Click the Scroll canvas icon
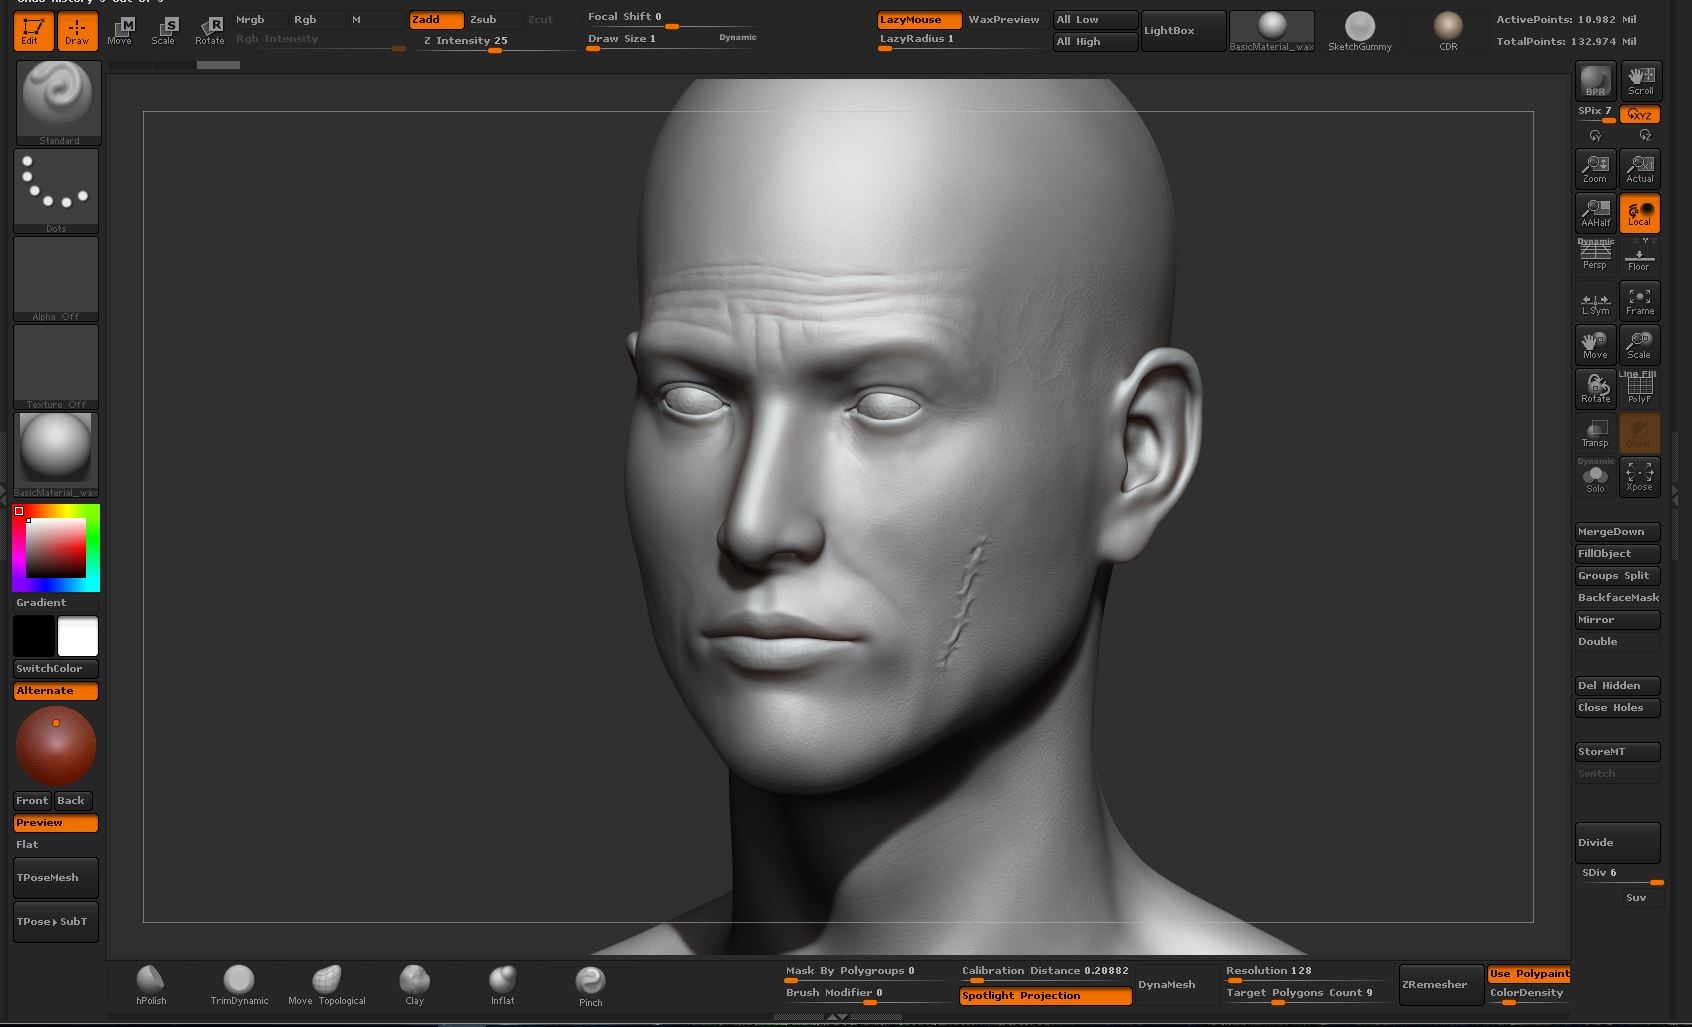 (x=1640, y=80)
